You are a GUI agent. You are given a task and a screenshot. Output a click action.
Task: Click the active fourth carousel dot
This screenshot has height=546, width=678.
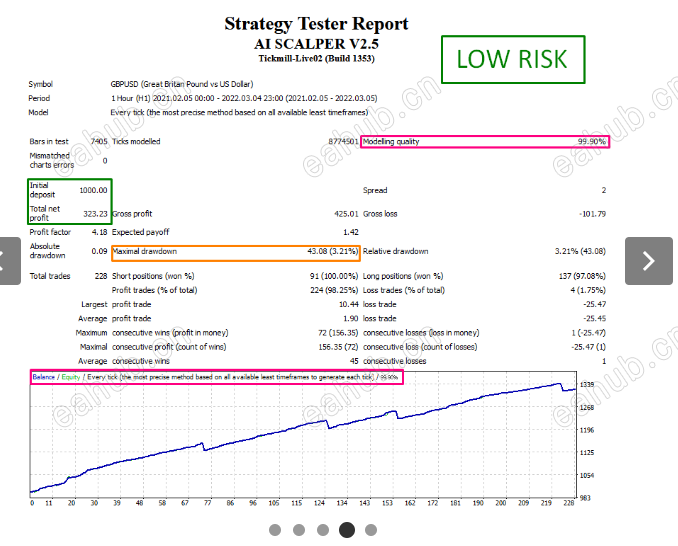click(347, 530)
